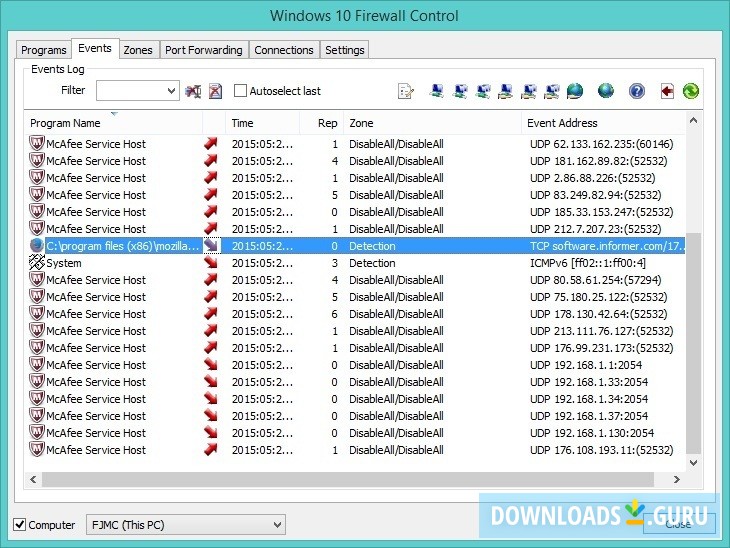
Task: Sort by Time column header
Action: [x=263, y=123]
